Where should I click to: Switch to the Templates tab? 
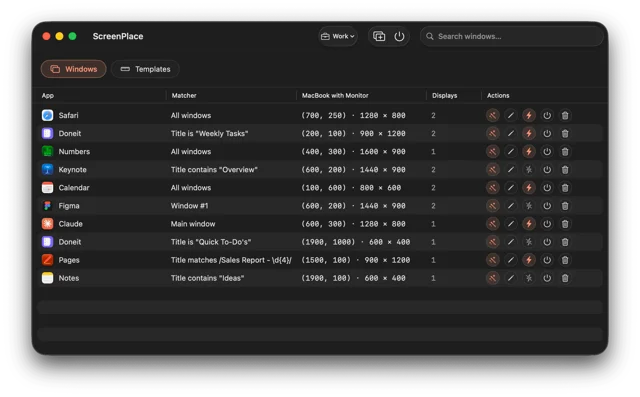pyautogui.click(x=145, y=69)
